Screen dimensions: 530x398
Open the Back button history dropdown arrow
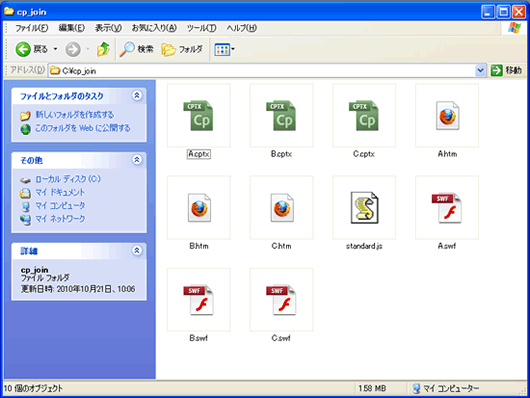pyautogui.click(x=55, y=49)
